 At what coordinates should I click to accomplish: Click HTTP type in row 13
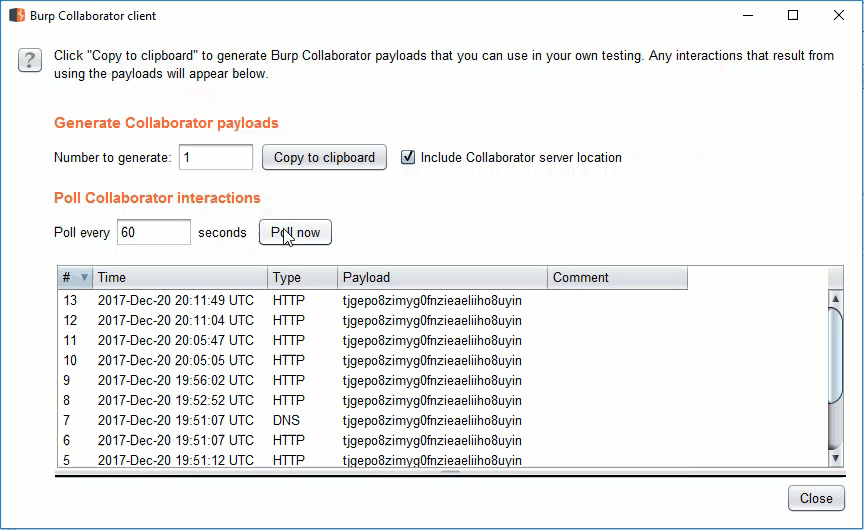pyautogui.click(x=289, y=300)
